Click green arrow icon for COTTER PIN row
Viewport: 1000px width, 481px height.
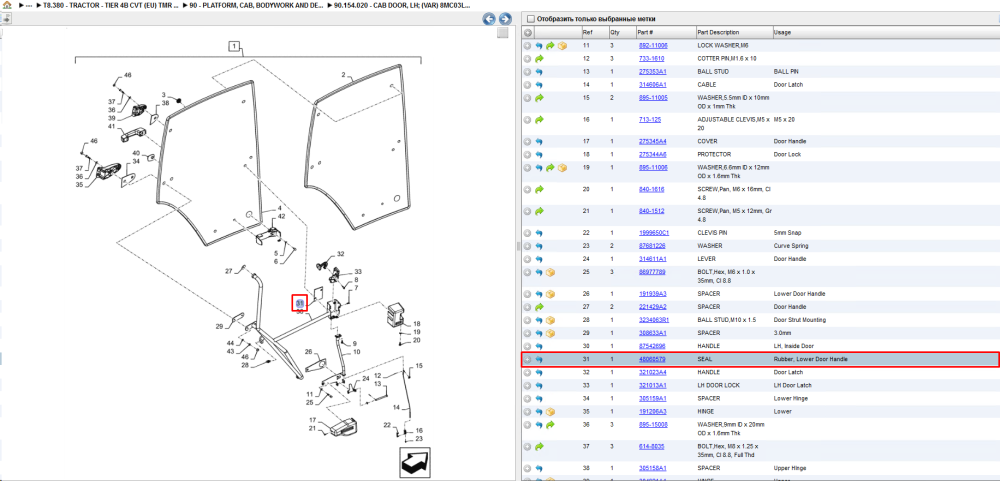(539, 59)
